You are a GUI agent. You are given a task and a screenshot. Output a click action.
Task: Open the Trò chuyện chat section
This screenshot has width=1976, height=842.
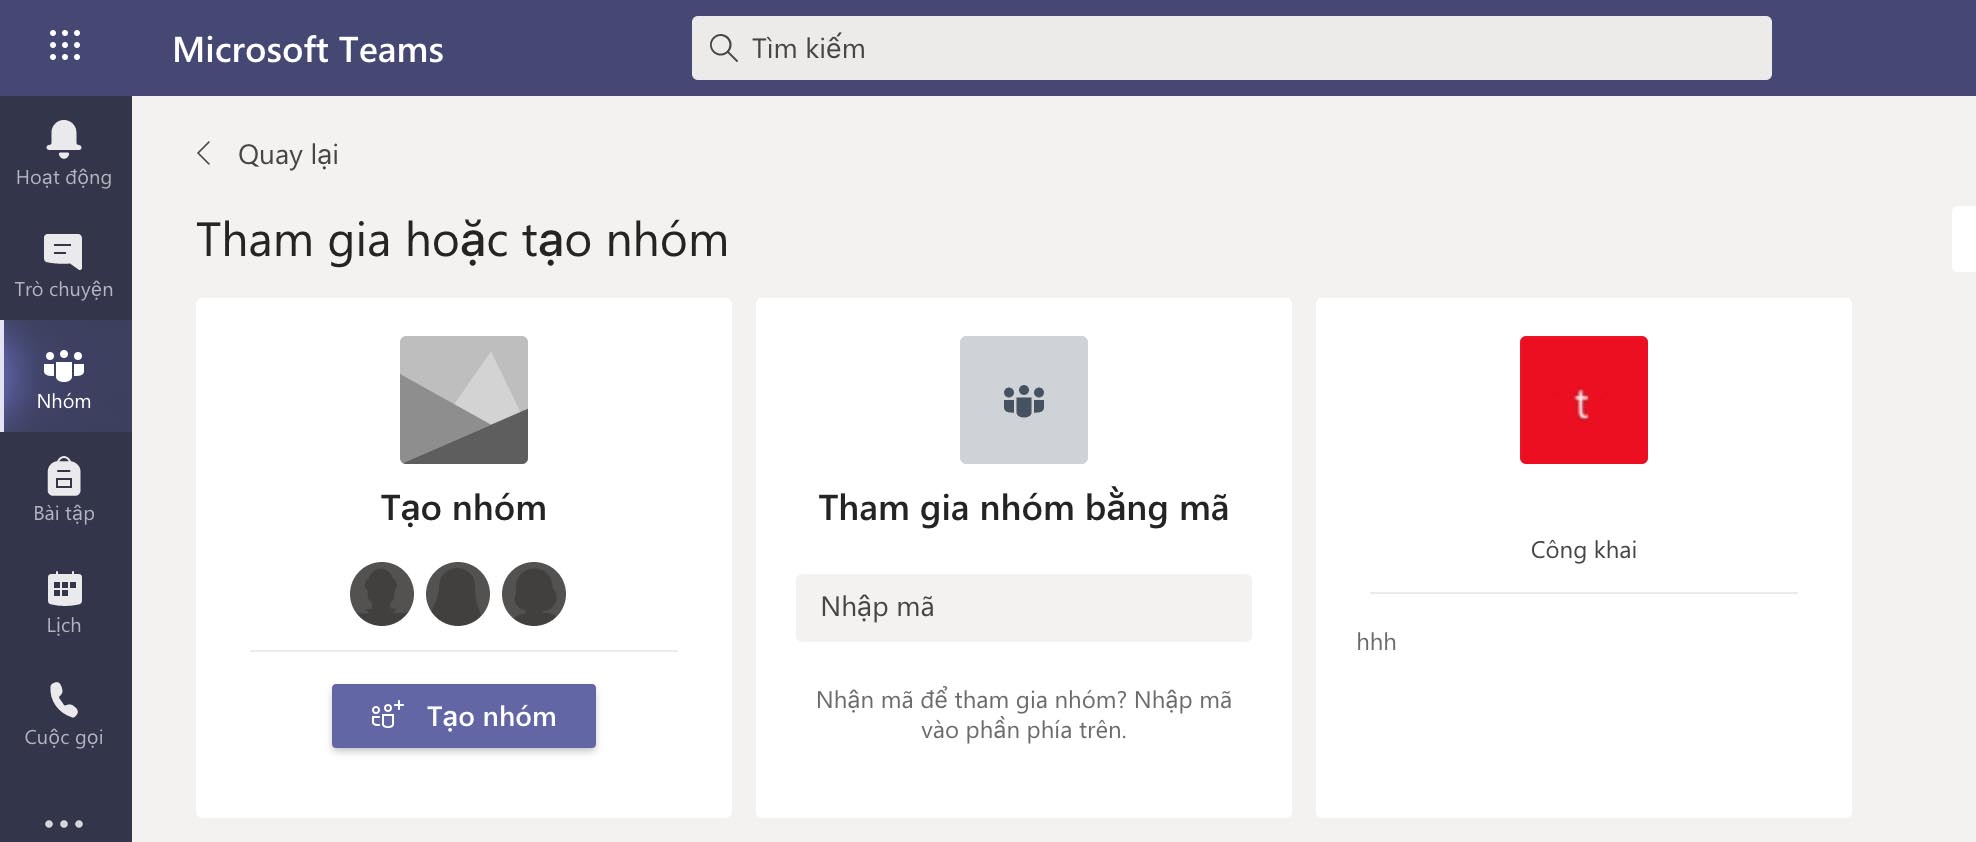pyautogui.click(x=64, y=265)
